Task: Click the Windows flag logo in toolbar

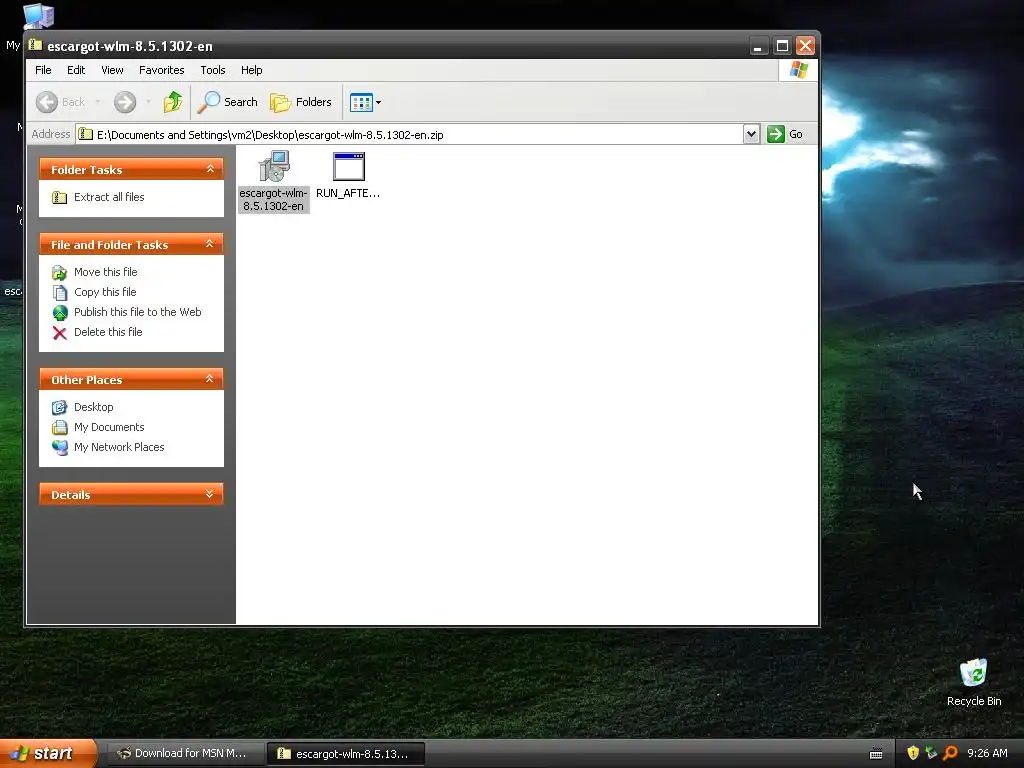Action: 799,70
